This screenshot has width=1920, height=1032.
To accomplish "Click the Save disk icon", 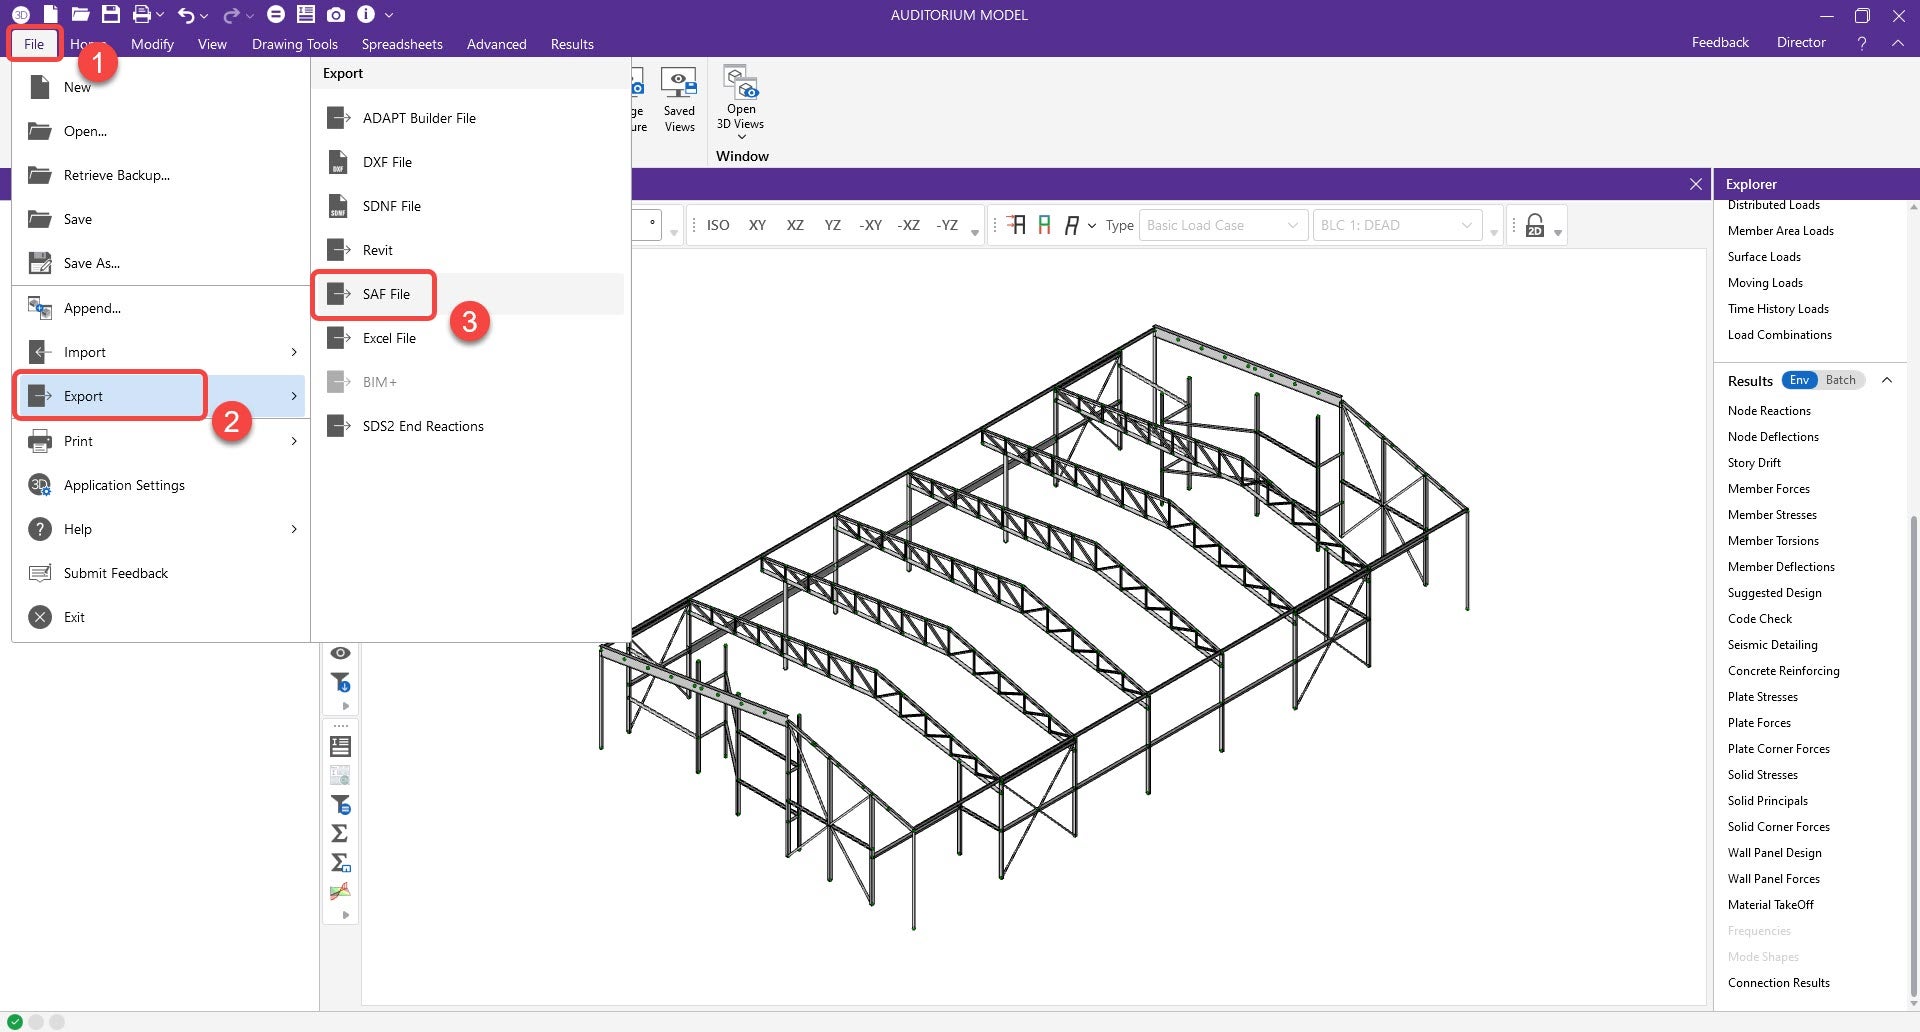I will point(111,14).
